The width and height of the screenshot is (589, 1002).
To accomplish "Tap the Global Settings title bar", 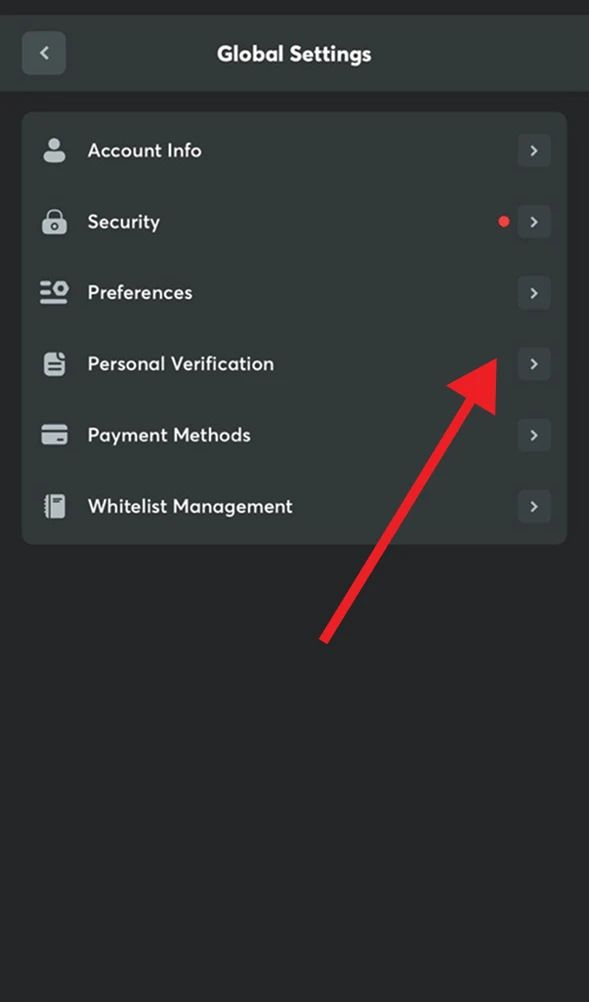I will tap(294, 53).
